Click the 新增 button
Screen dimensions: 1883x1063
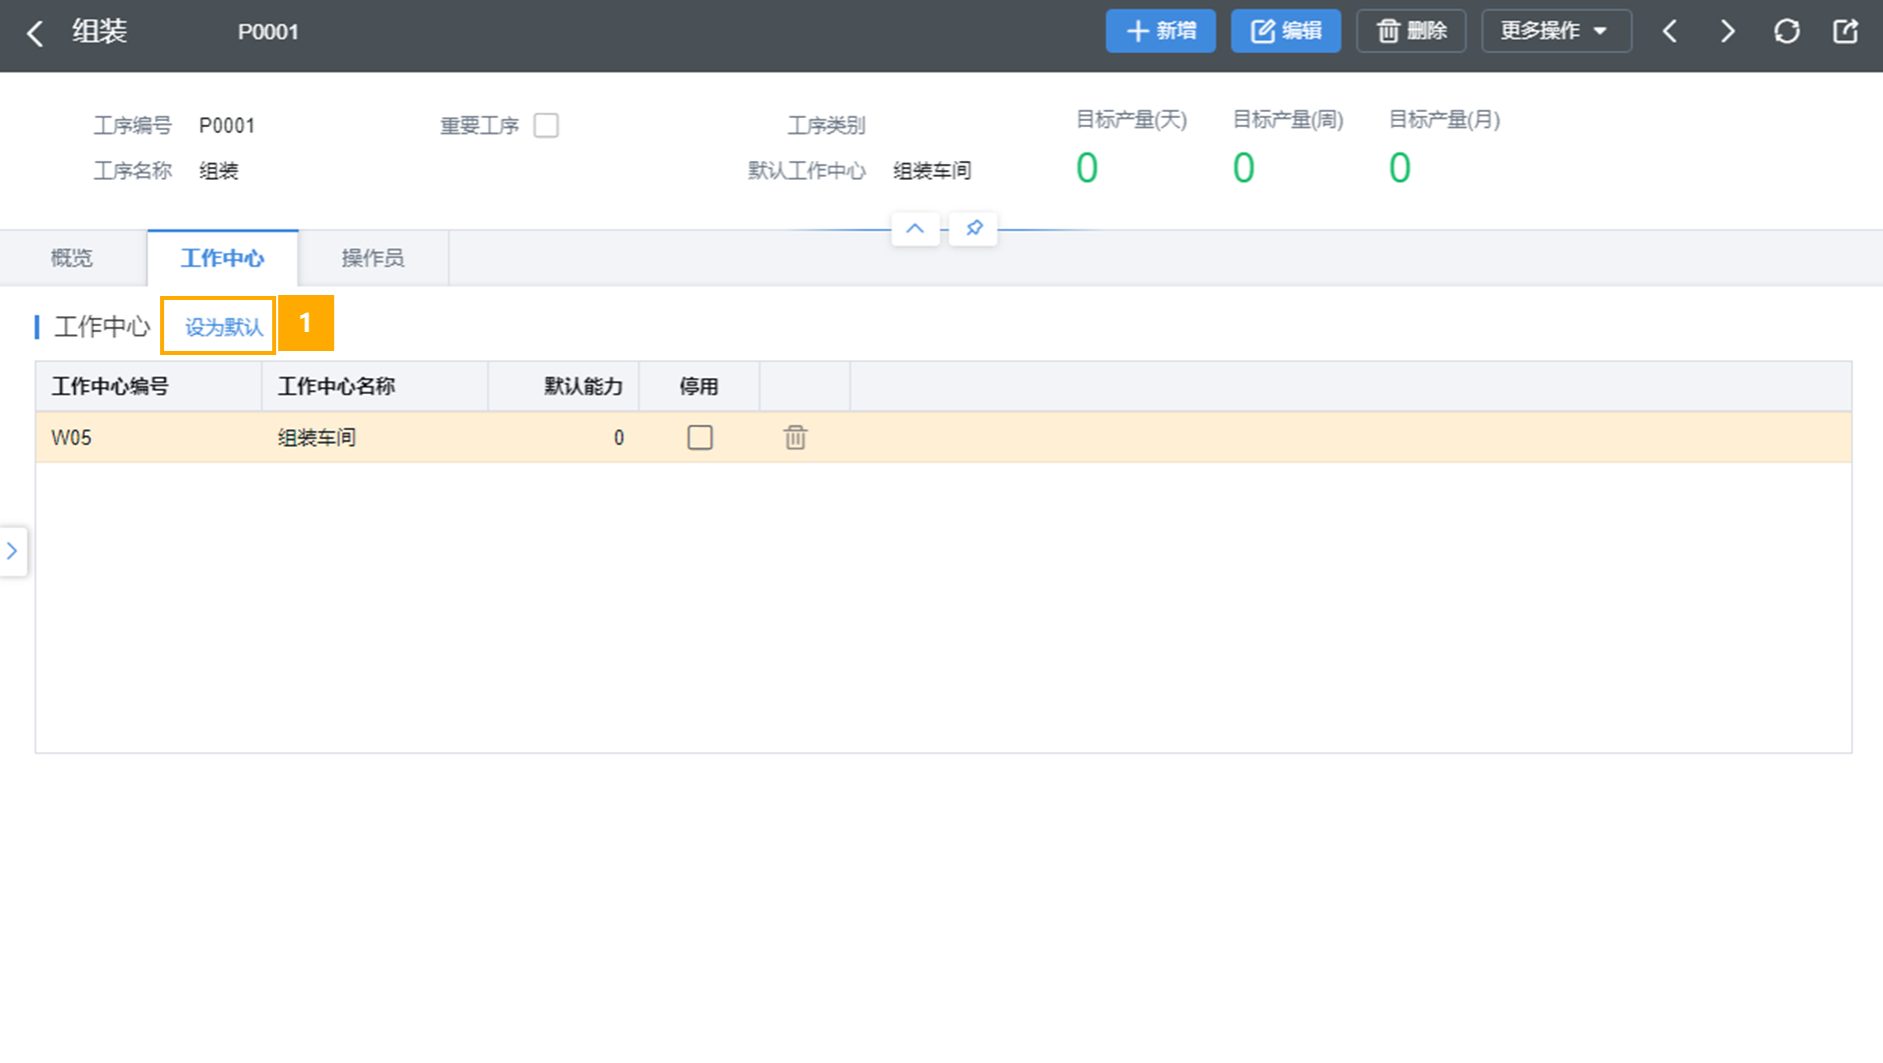coord(1160,31)
